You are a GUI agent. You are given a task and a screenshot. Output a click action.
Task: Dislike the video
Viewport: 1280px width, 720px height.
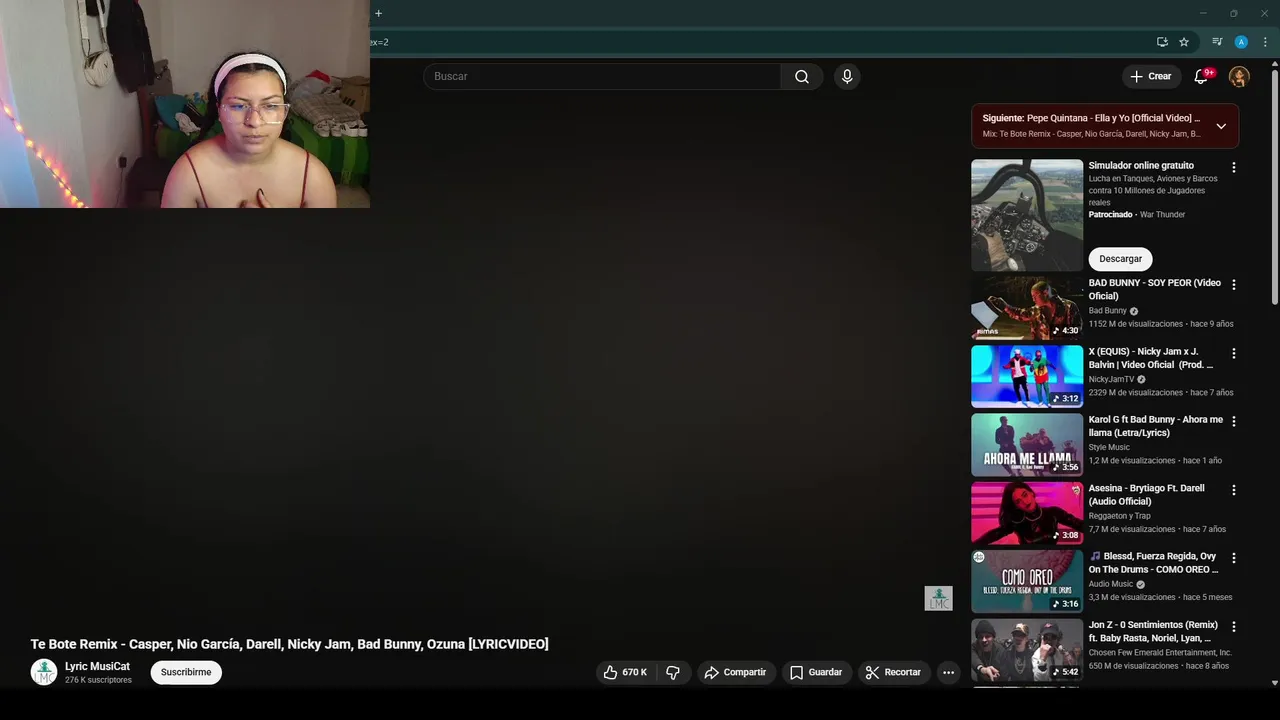pyautogui.click(x=673, y=672)
